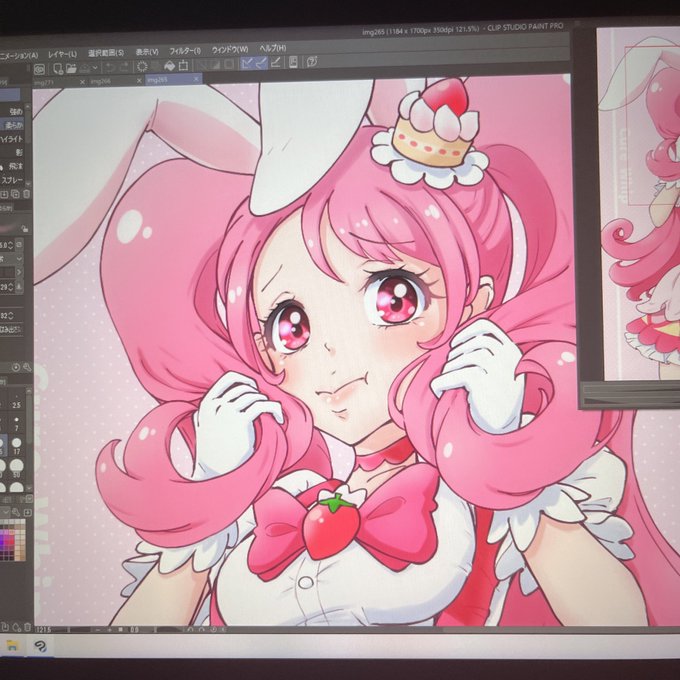Toggle Snap to Grid in the command bar
The image size is (680, 680).
(275, 62)
